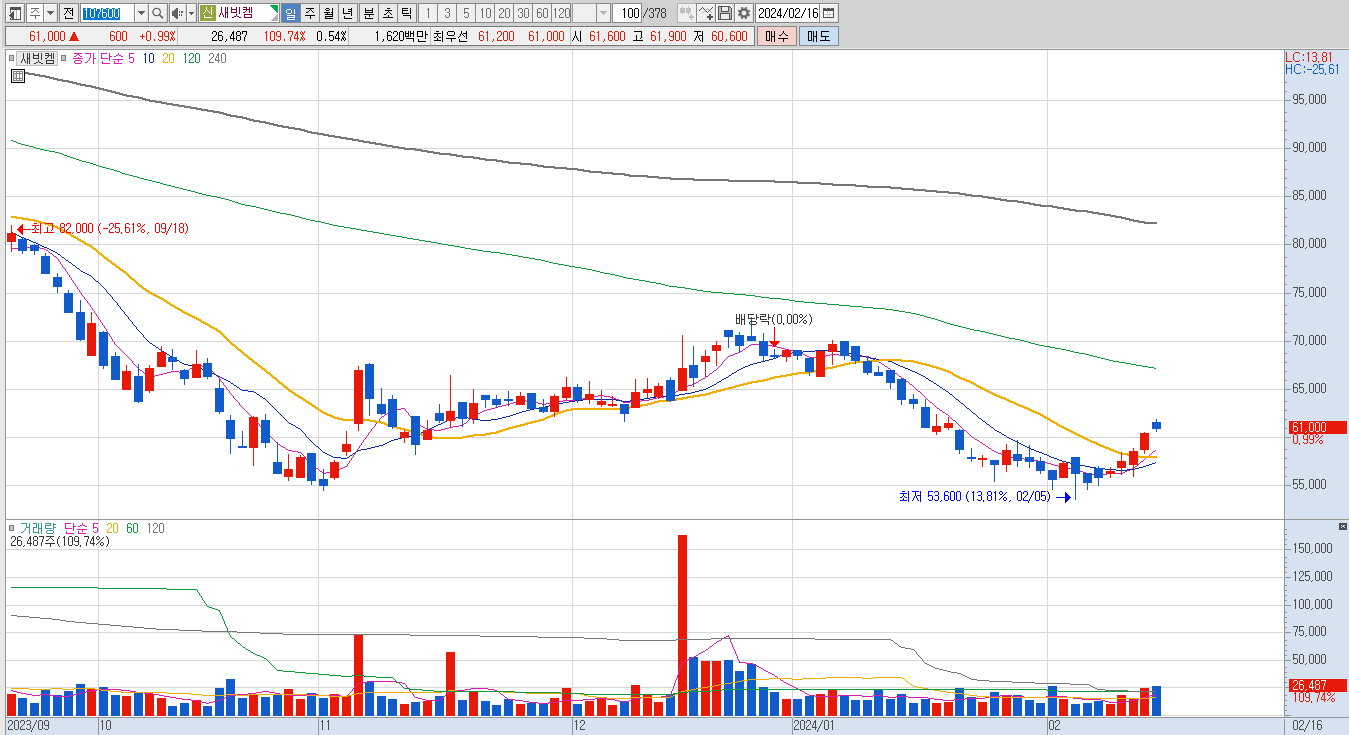Open the 주 dropdown arrow

pyautogui.click(x=50, y=13)
